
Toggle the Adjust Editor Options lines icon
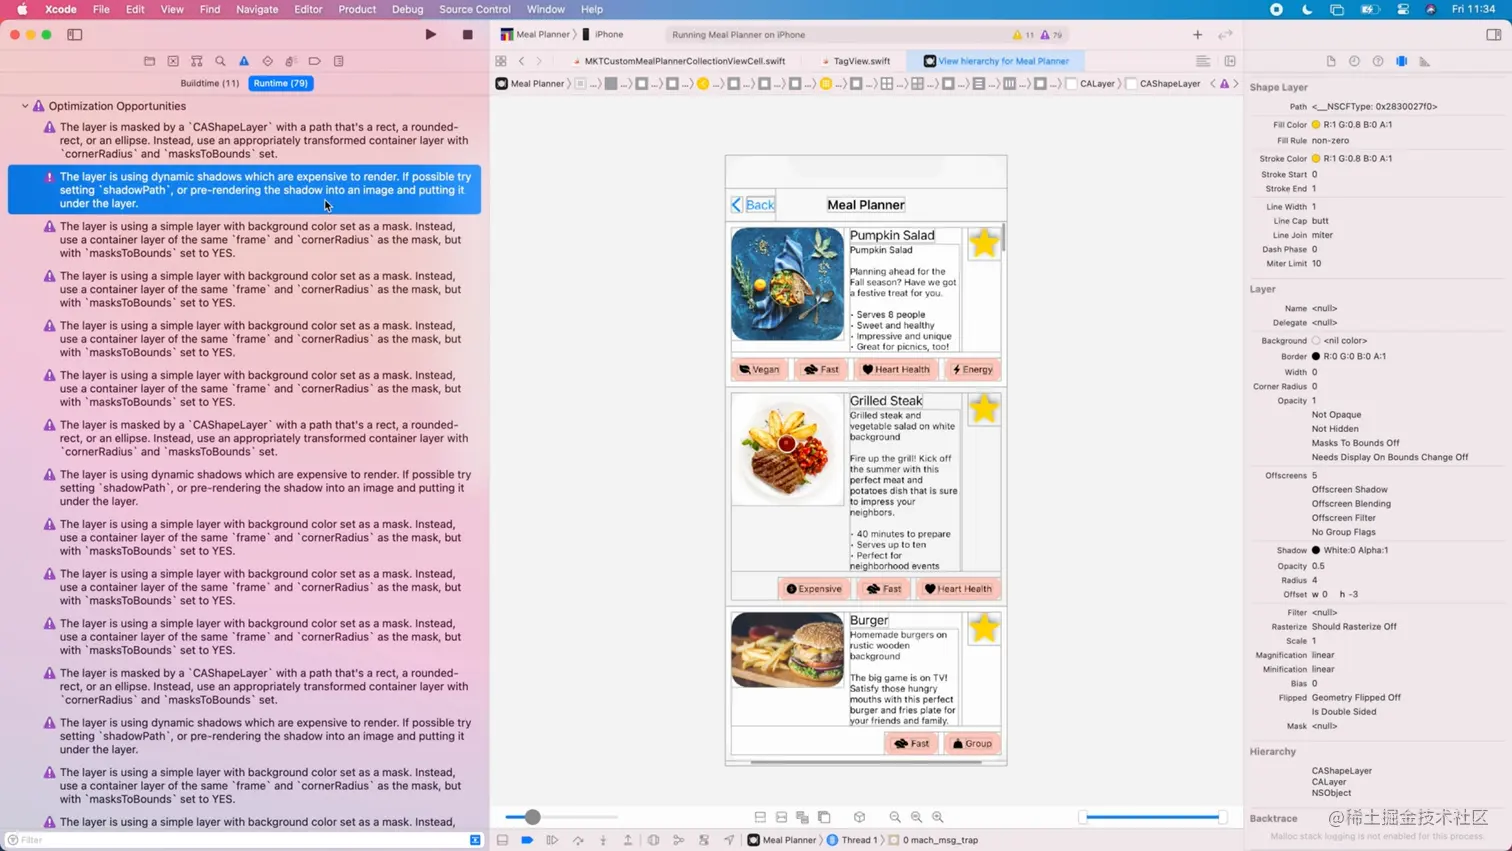[1203, 61]
